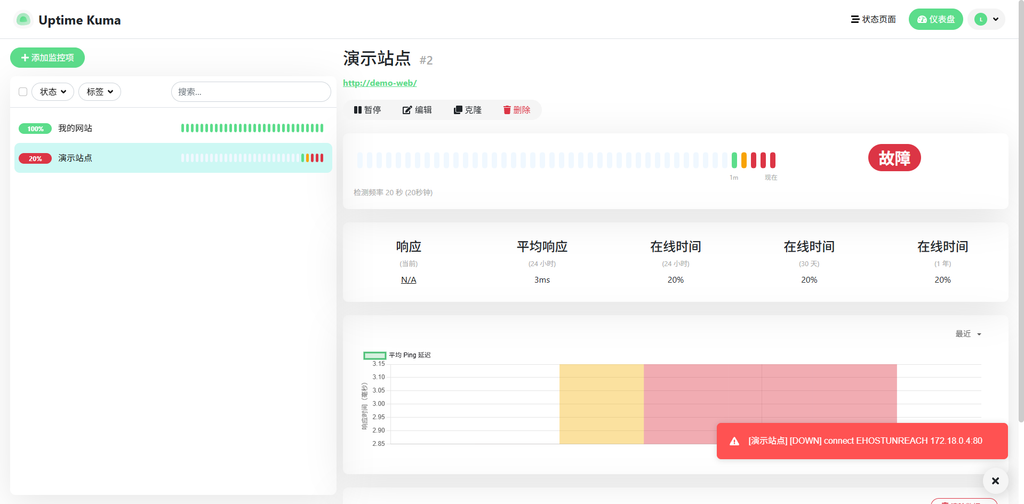1024x504 pixels.
Task: Click the orange heartbeat beat in main bar
Action: coord(744,160)
